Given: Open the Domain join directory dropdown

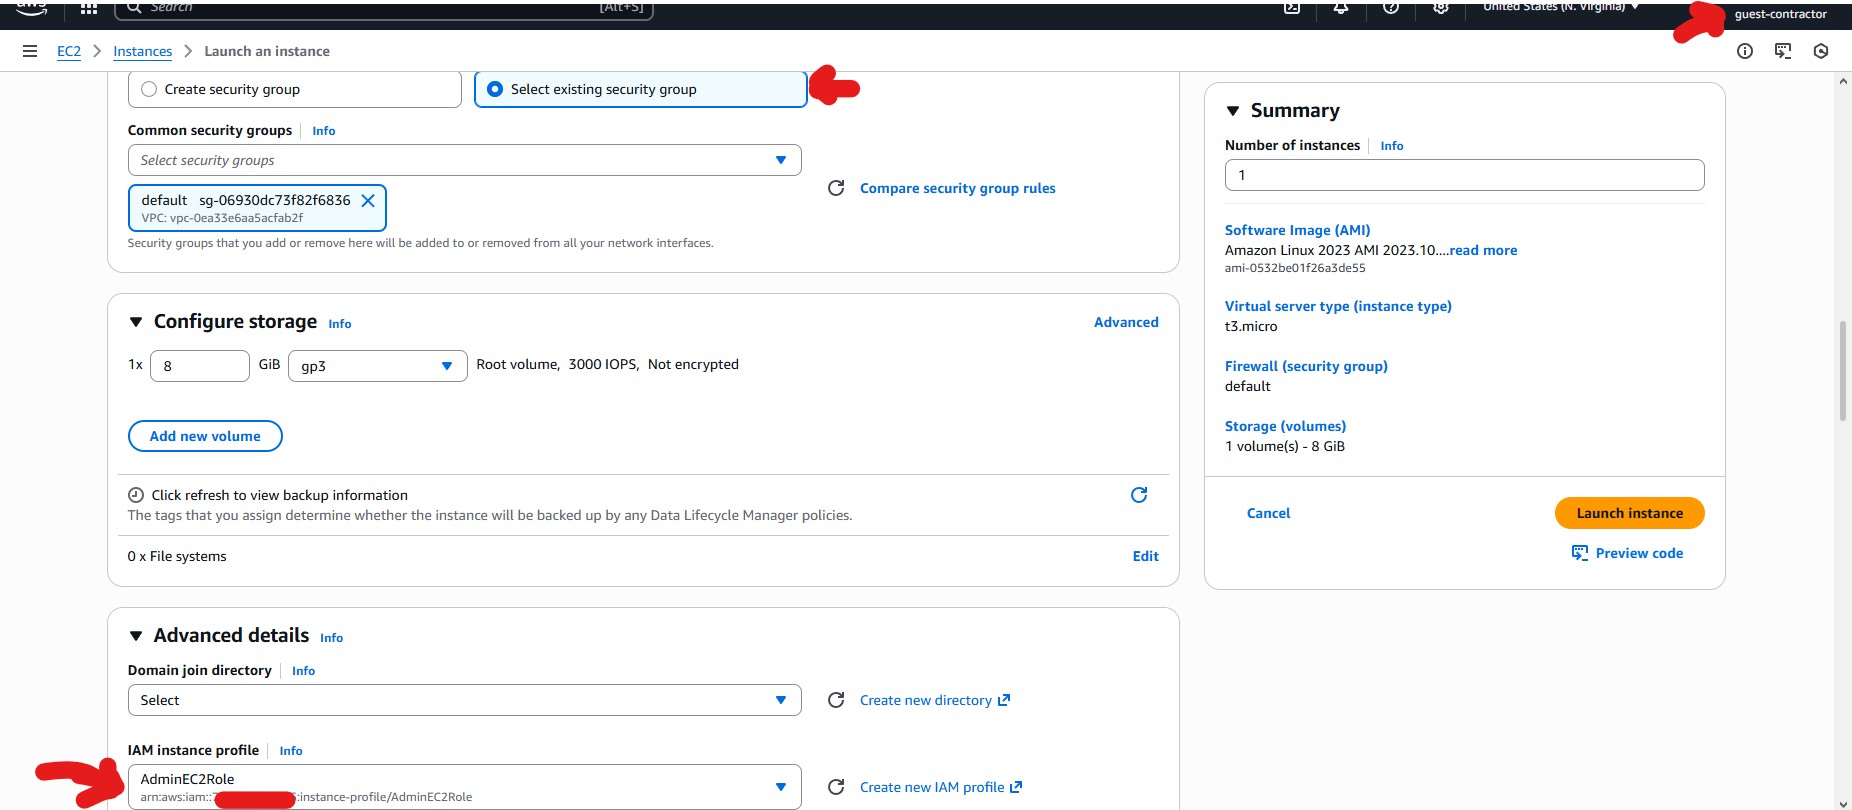Looking at the screenshot, I should pyautogui.click(x=464, y=700).
